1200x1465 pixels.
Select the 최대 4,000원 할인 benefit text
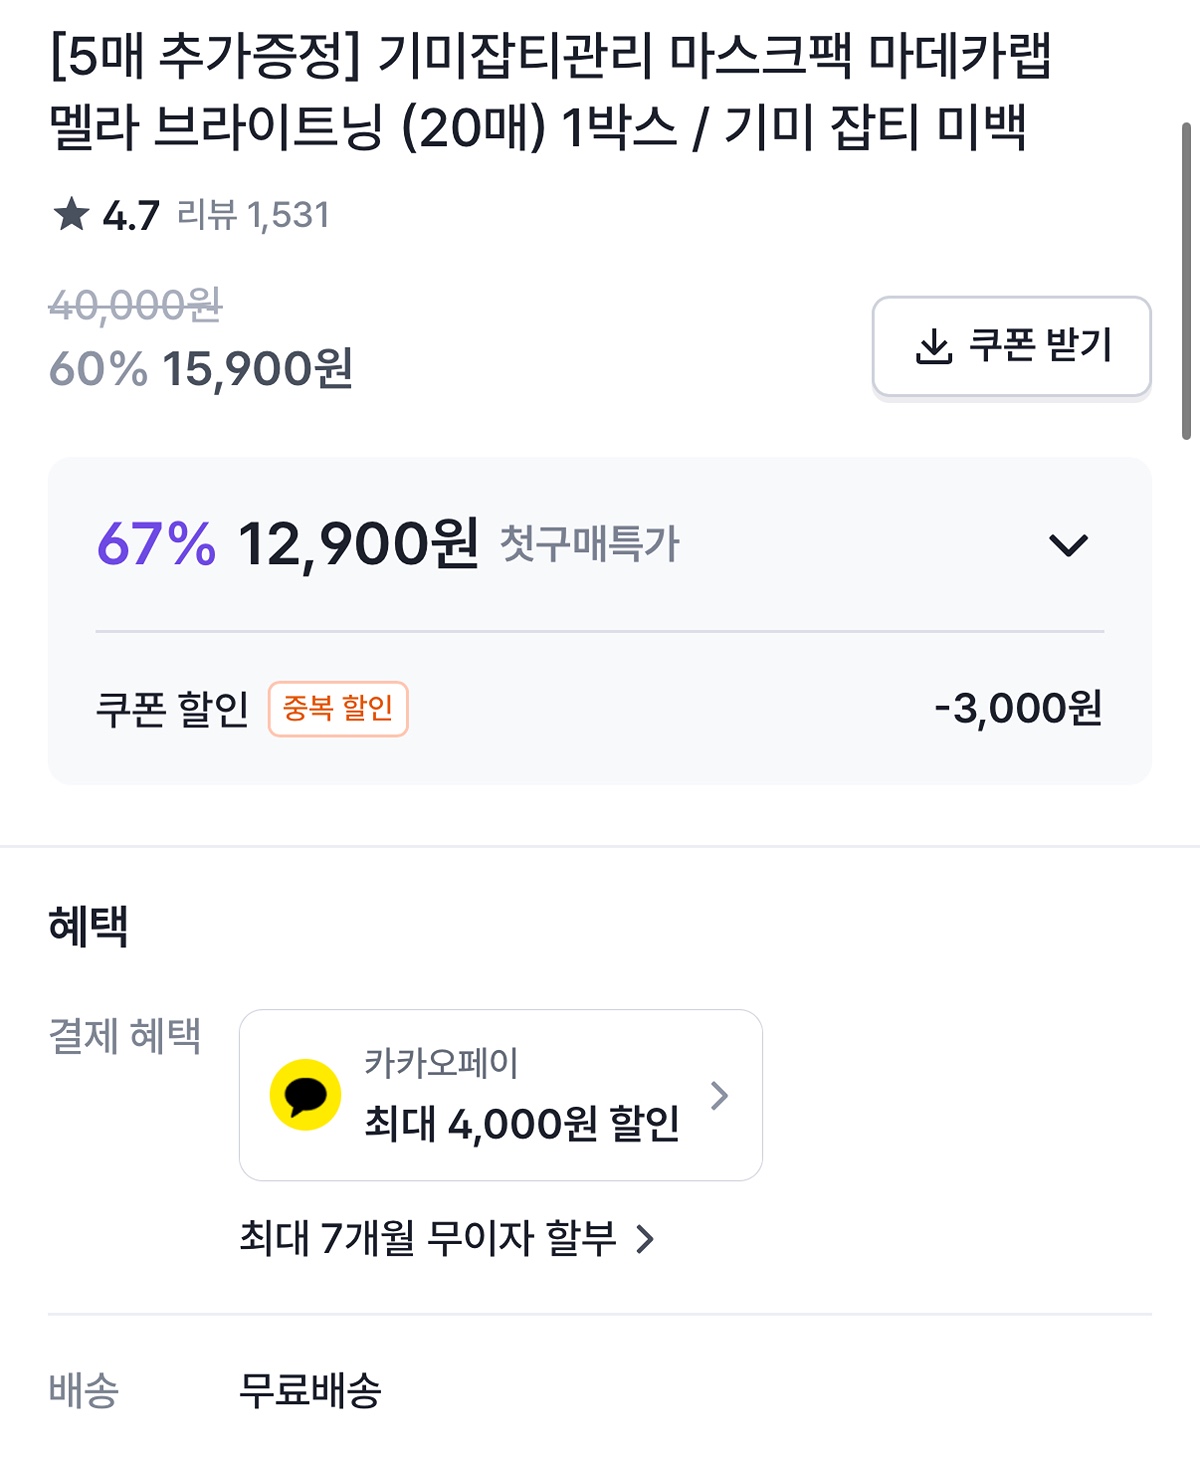(x=521, y=1124)
